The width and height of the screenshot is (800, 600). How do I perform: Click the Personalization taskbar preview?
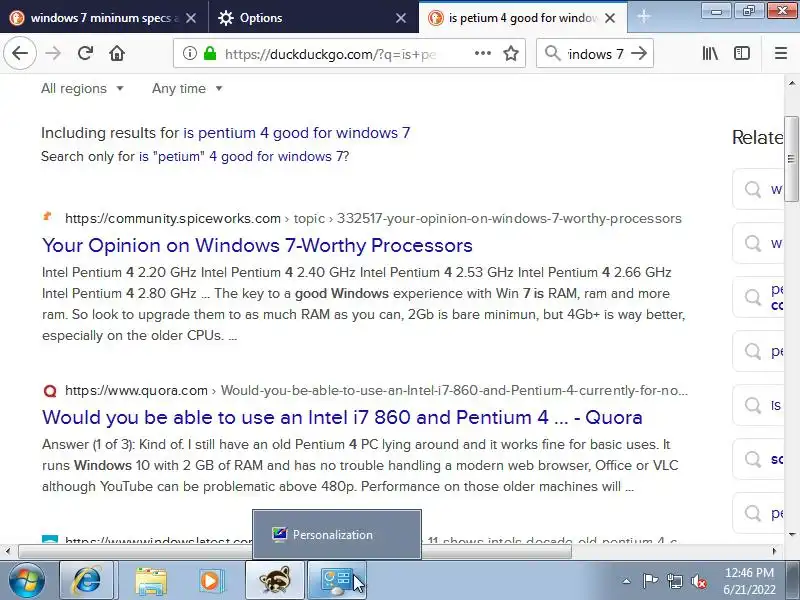337,534
